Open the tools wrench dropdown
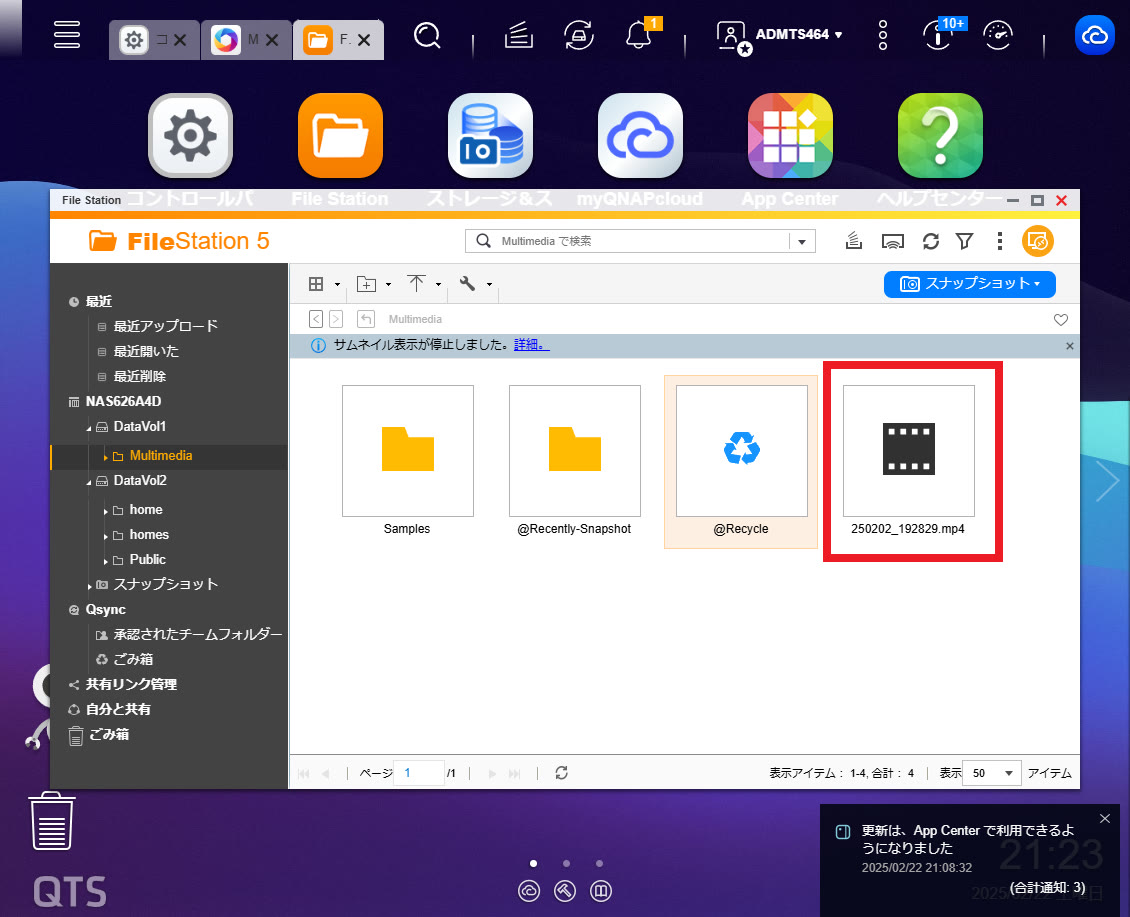This screenshot has width=1130, height=917. (x=475, y=284)
